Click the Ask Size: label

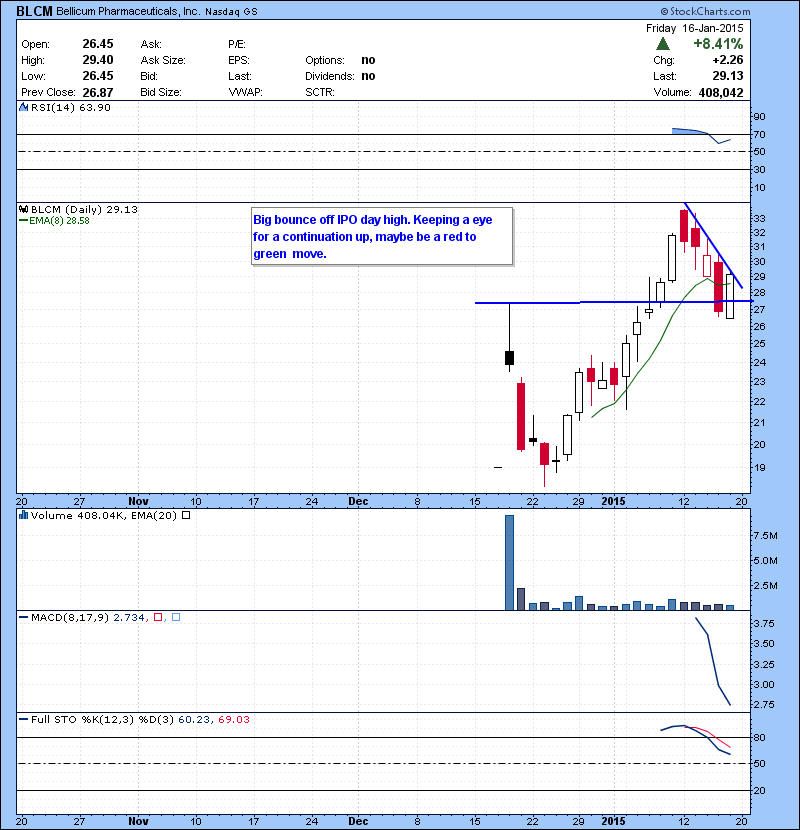click(x=163, y=60)
